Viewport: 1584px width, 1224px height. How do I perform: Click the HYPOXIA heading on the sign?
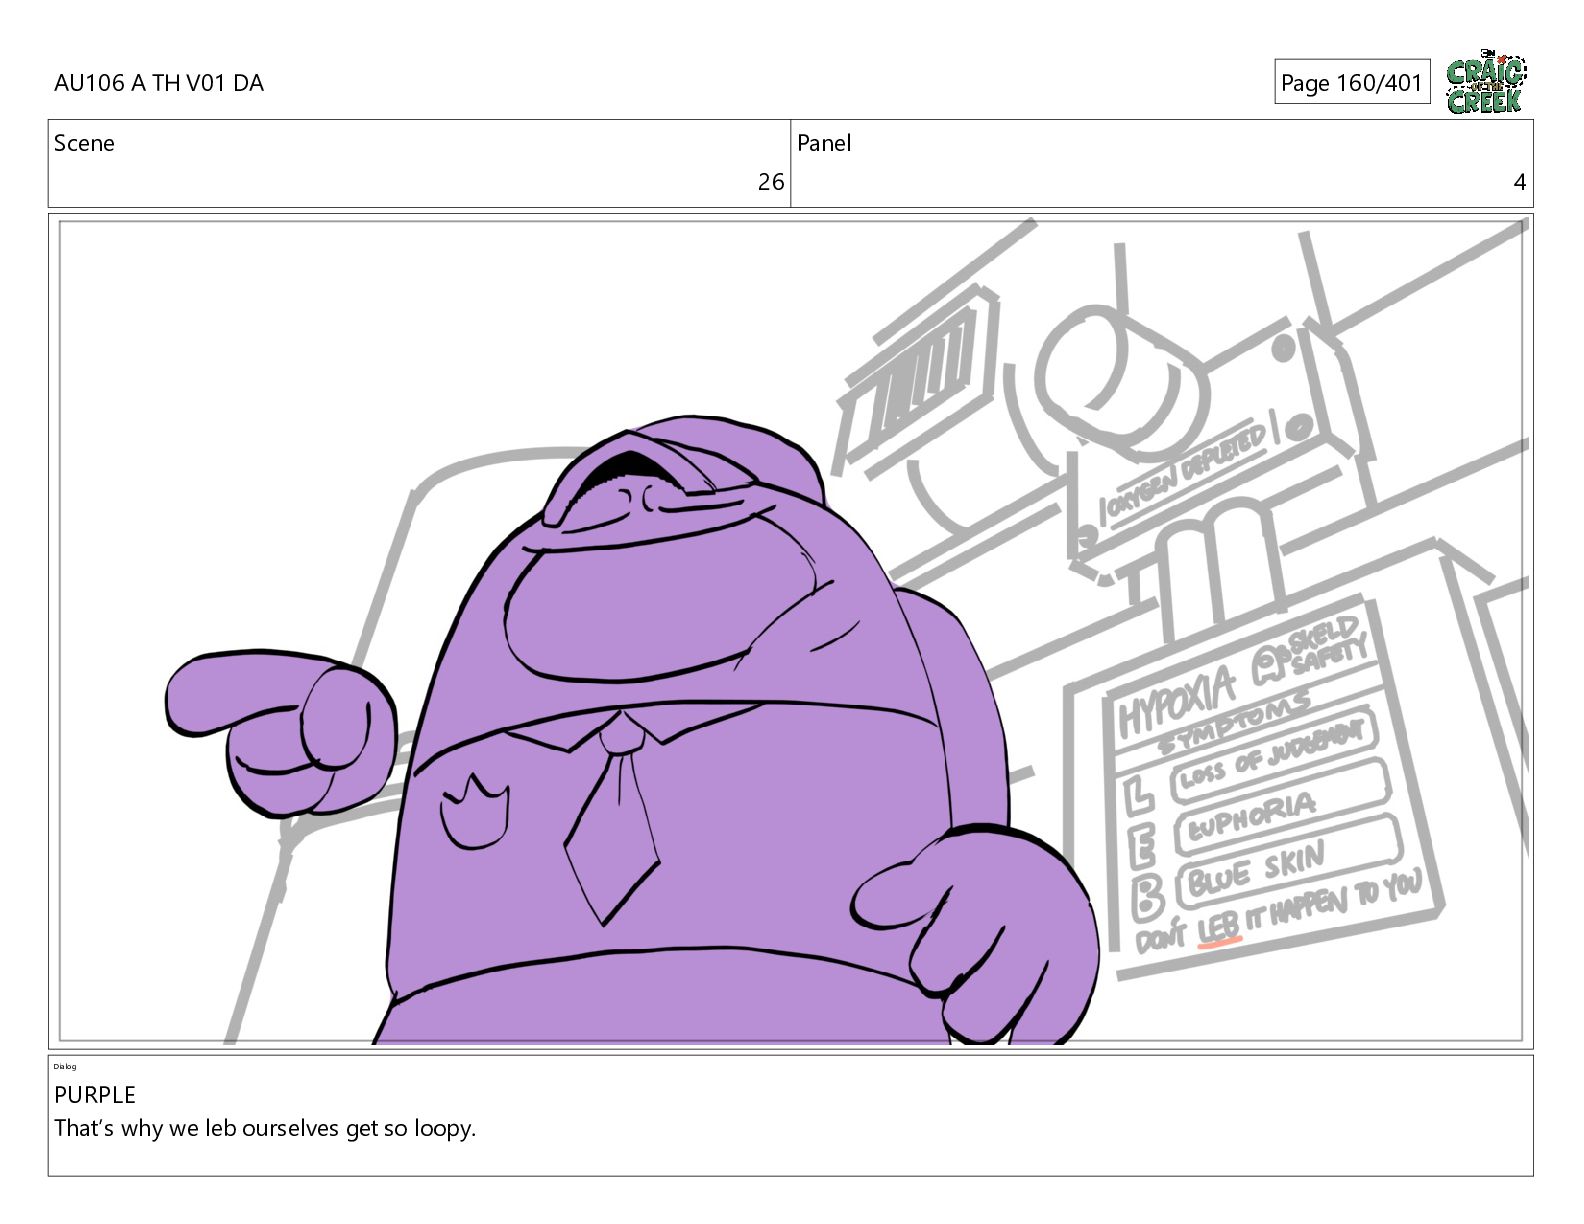[1177, 703]
